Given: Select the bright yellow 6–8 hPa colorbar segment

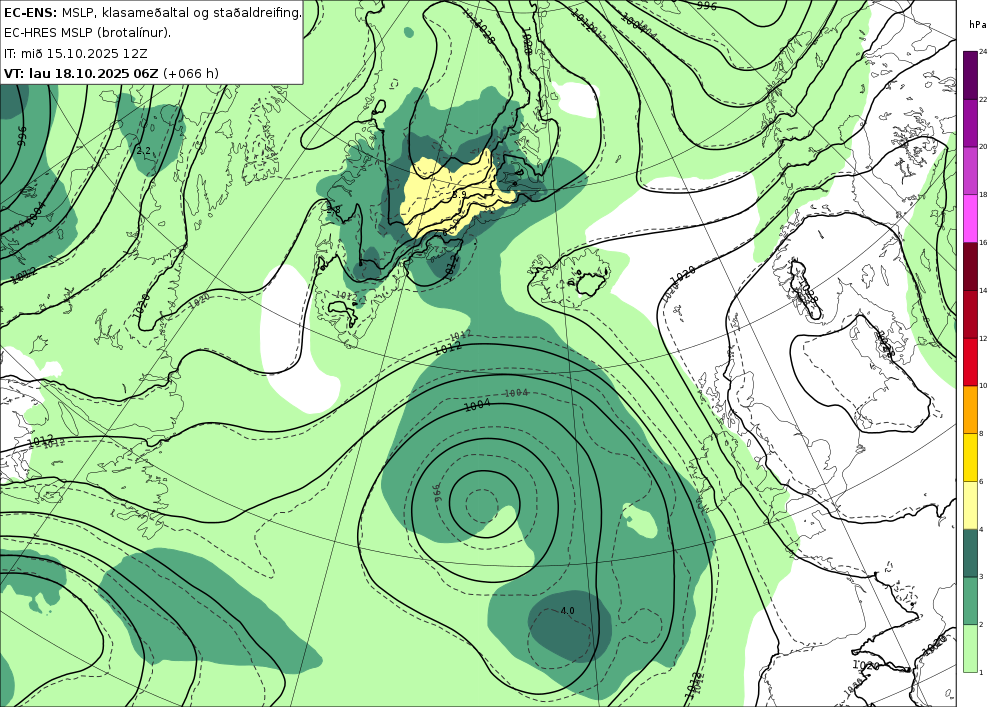Looking at the screenshot, I should coord(971,456).
